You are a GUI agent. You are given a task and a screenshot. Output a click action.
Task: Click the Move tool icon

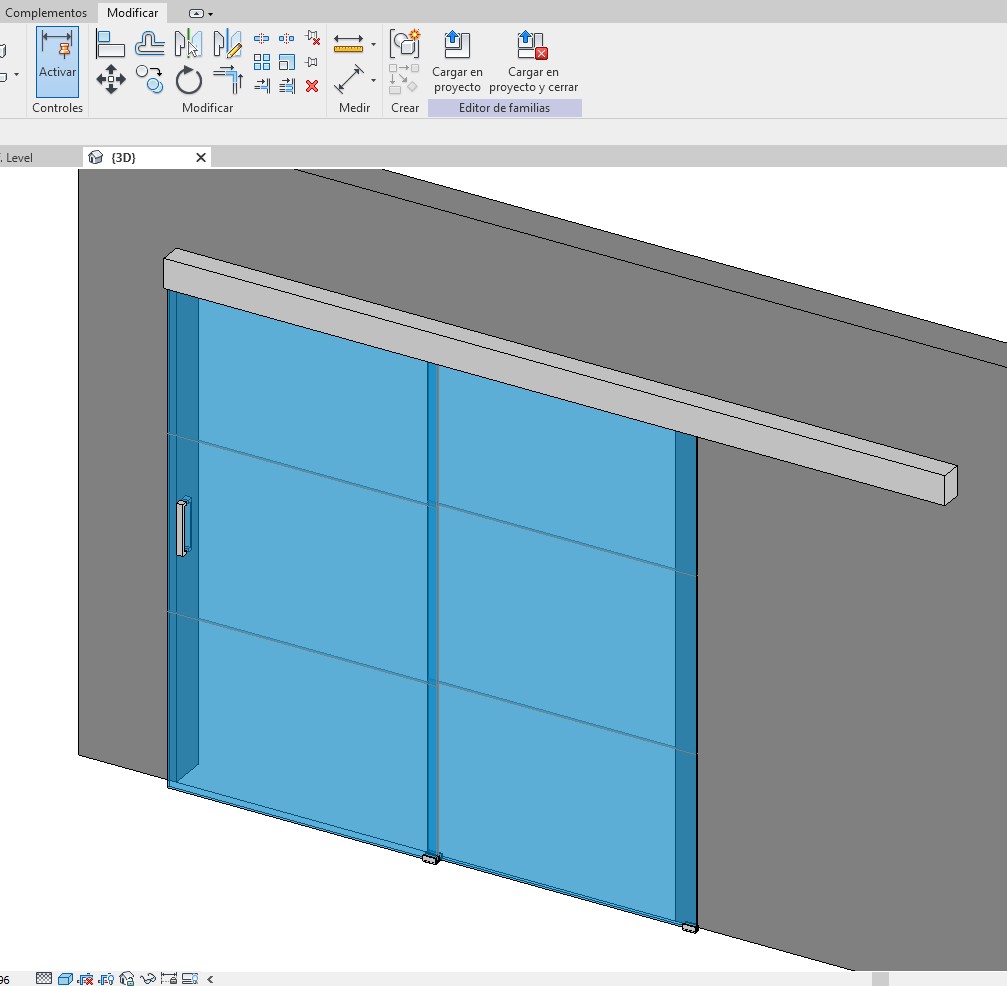110,80
